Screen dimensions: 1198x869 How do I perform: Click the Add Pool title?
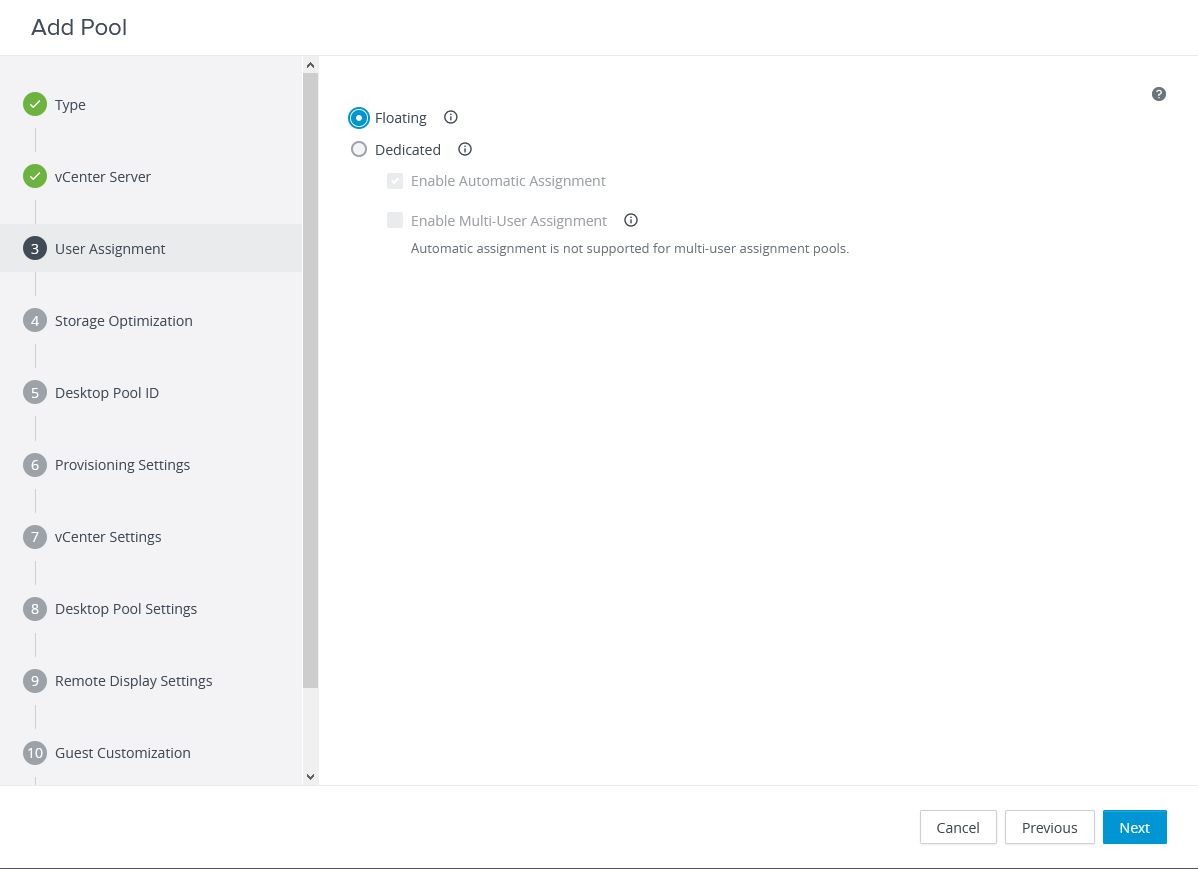pyautogui.click(x=79, y=27)
